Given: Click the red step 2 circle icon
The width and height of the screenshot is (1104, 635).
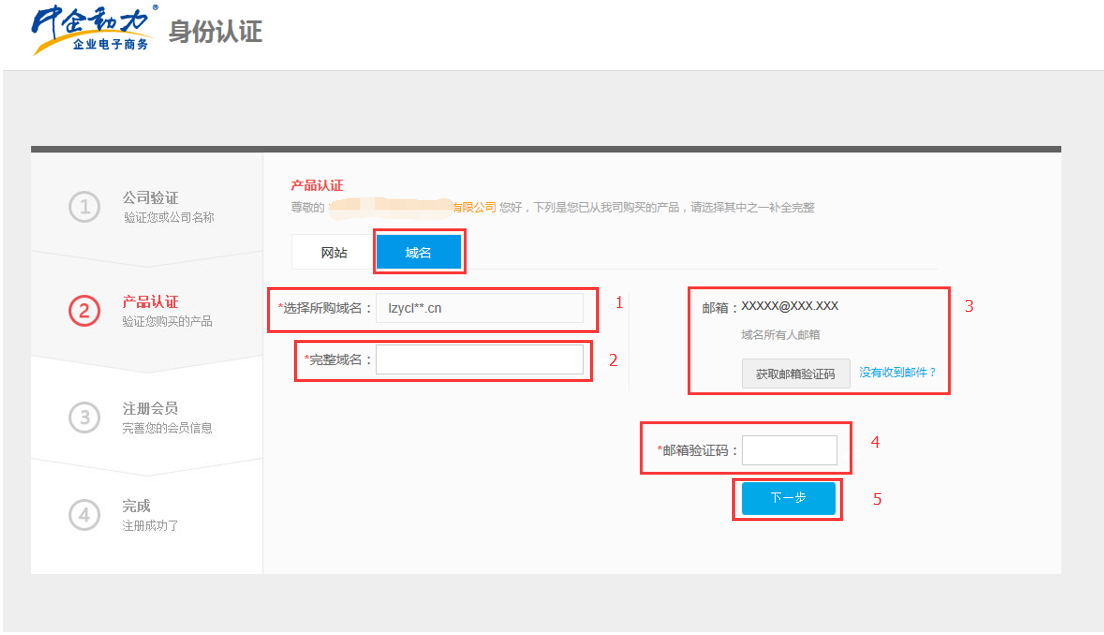Looking at the screenshot, I should pos(84,311).
